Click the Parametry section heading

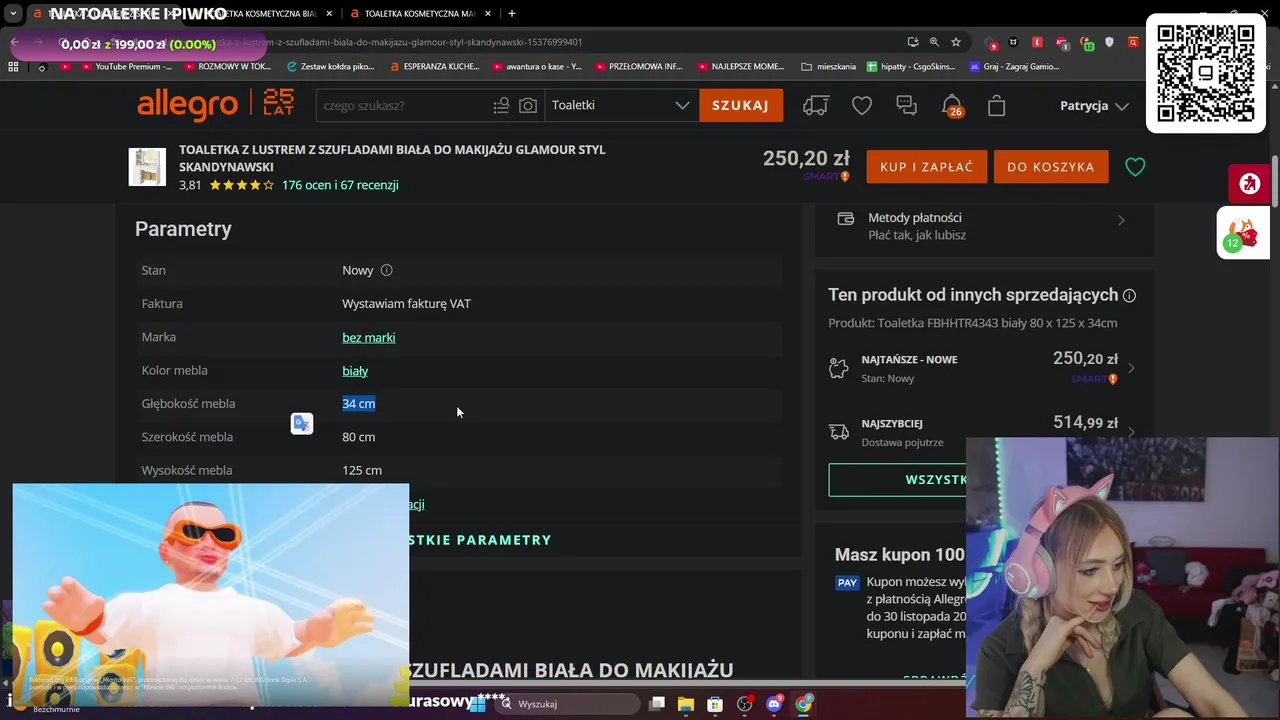183,229
